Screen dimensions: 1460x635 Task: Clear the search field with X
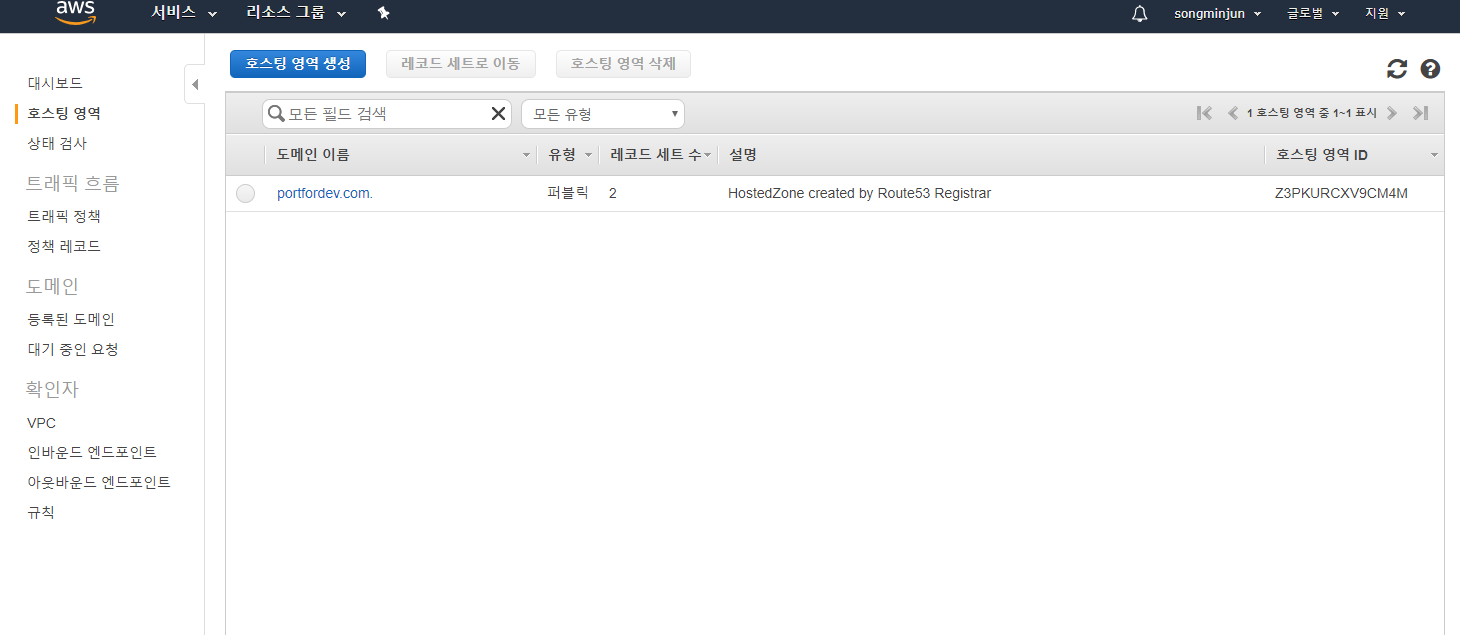[498, 114]
